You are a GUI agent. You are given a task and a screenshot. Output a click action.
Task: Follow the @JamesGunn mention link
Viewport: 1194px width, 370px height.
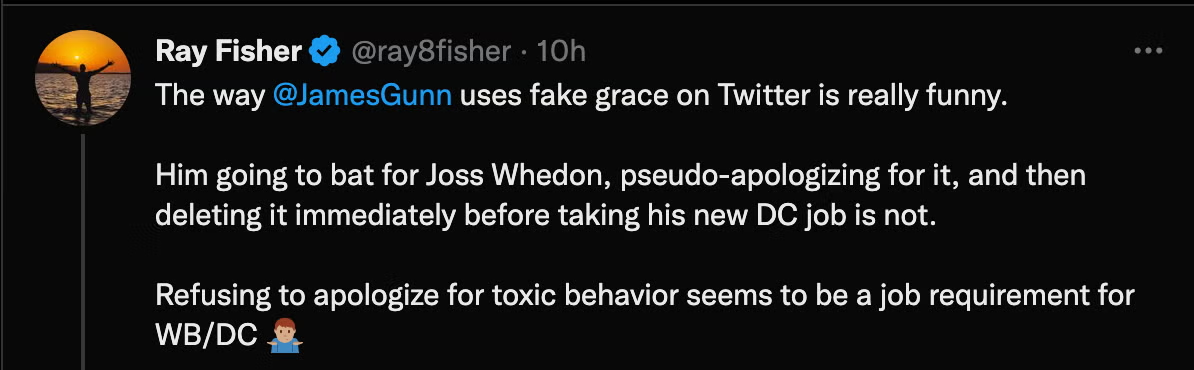point(361,97)
